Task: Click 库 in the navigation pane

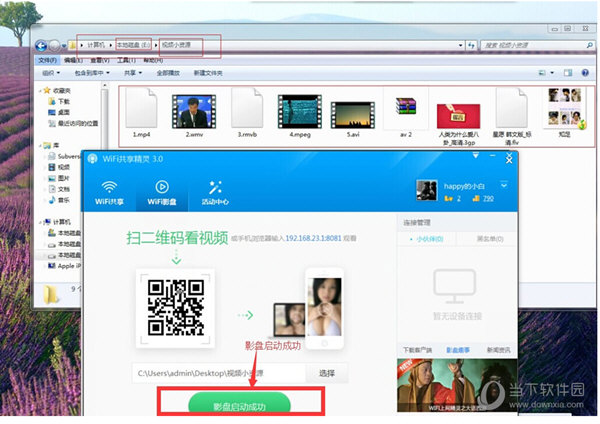Action: point(52,145)
